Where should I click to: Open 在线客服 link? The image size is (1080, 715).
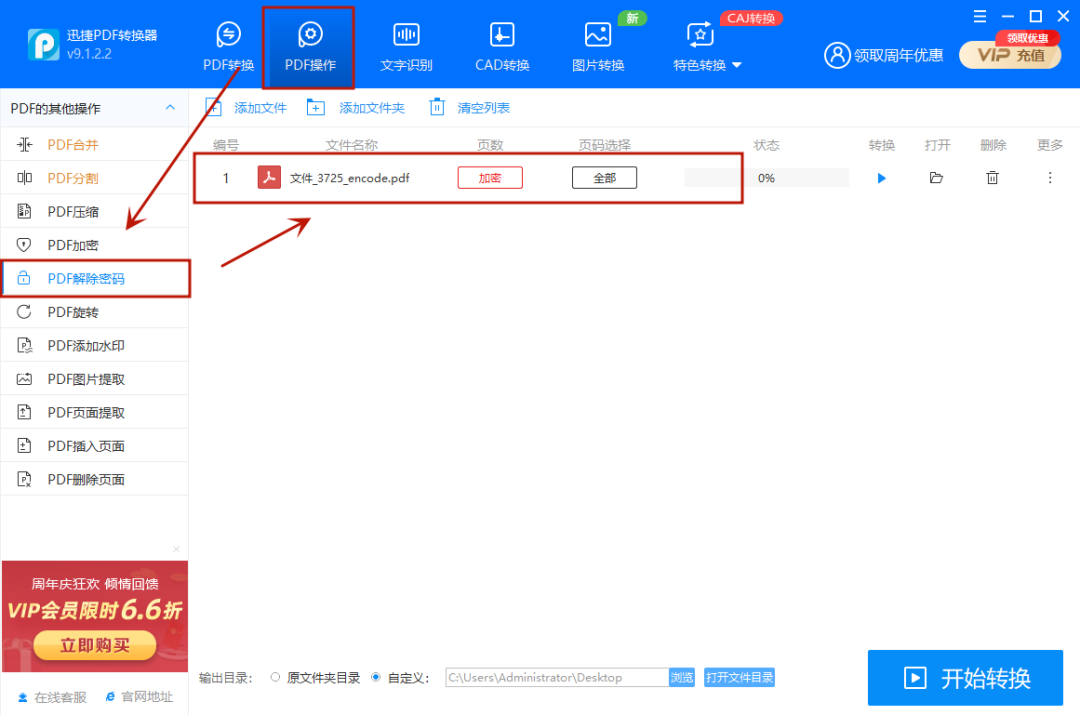52,697
